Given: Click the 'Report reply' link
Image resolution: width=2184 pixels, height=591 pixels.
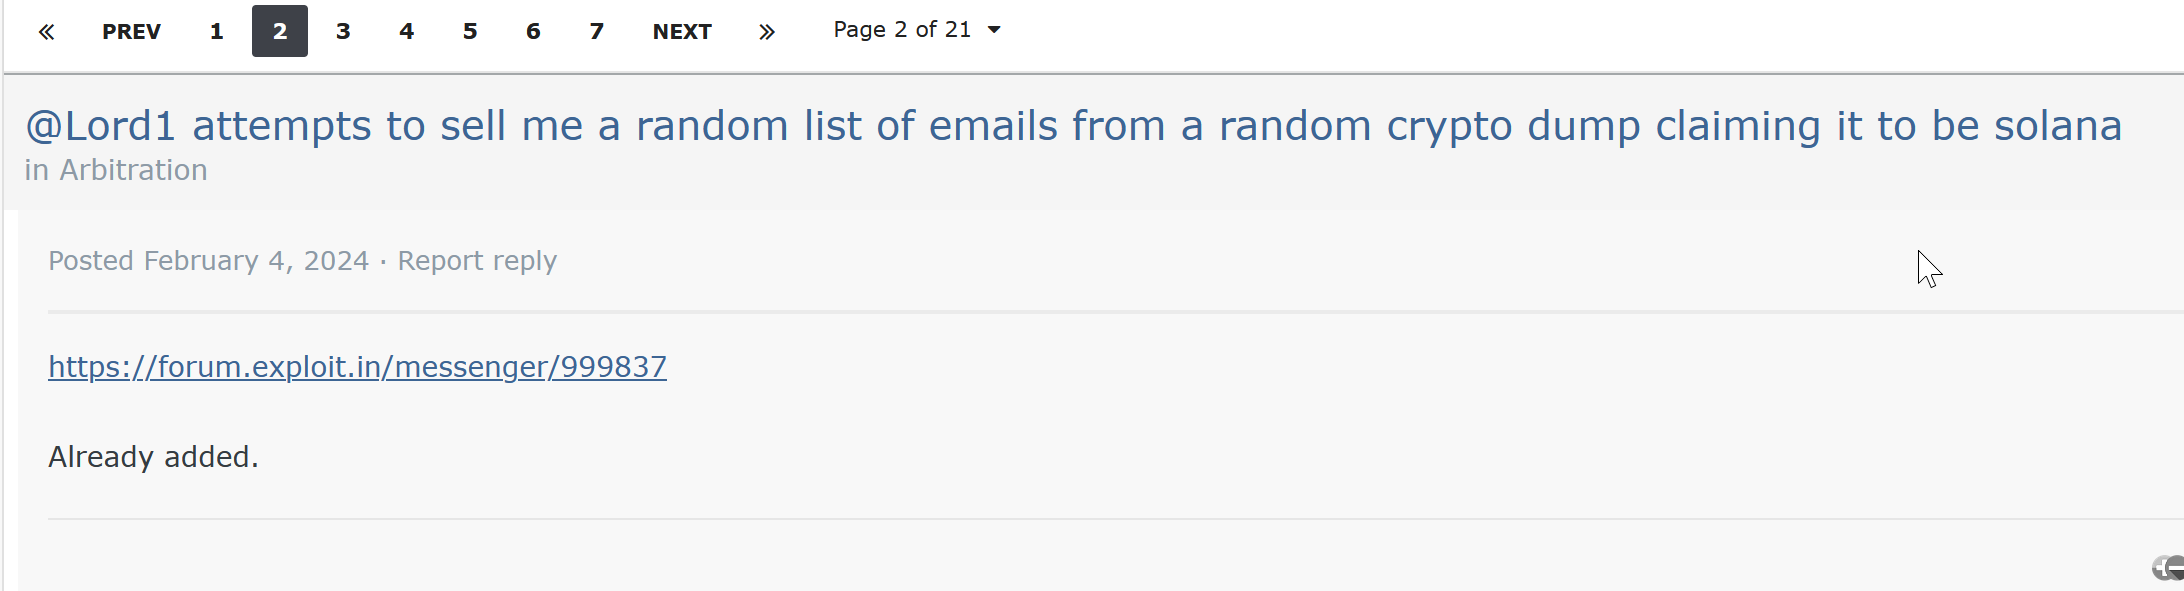Looking at the screenshot, I should pyautogui.click(x=477, y=261).
